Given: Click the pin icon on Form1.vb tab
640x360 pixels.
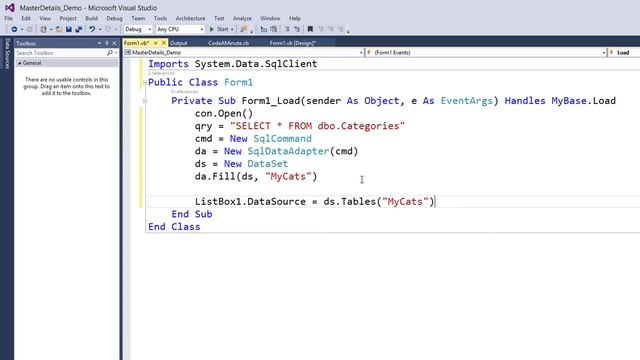Looking at the screenshot, I should [156, 43].
